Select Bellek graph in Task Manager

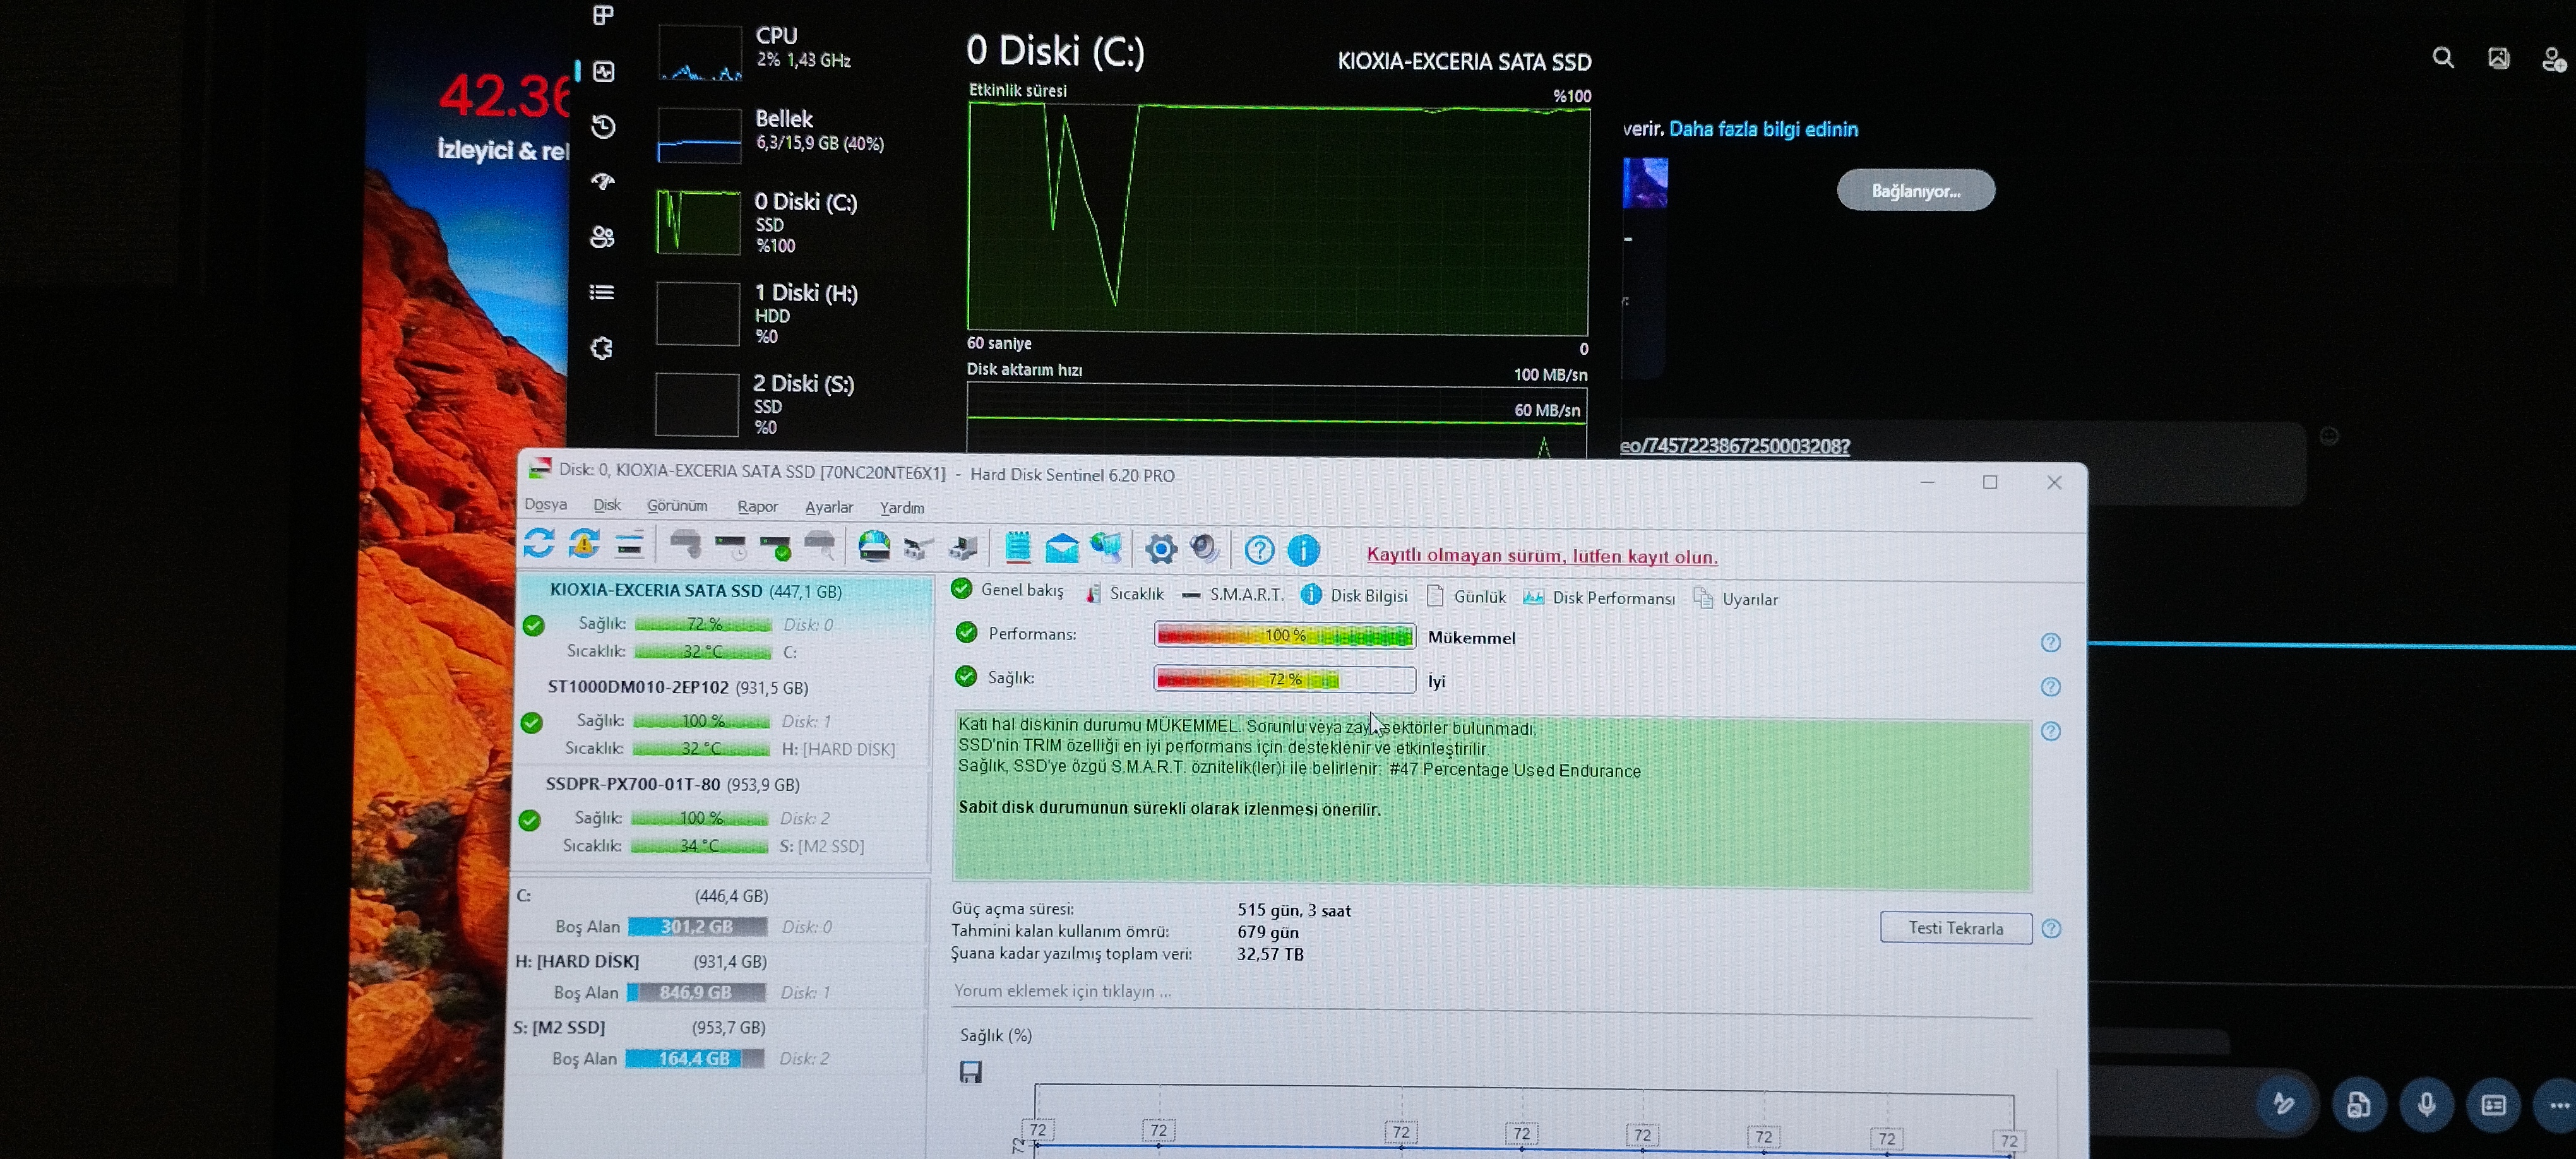tap(698, 135)
